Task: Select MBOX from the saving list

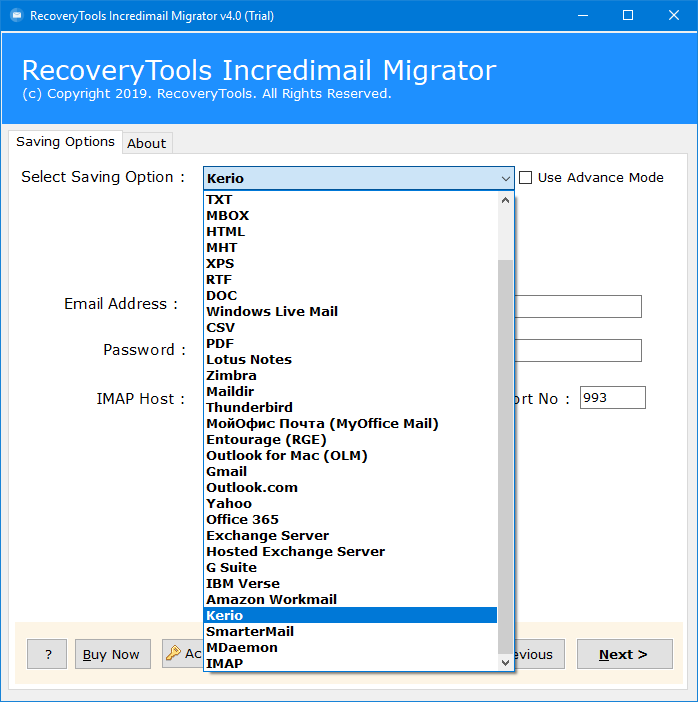Action: point(351,216)
